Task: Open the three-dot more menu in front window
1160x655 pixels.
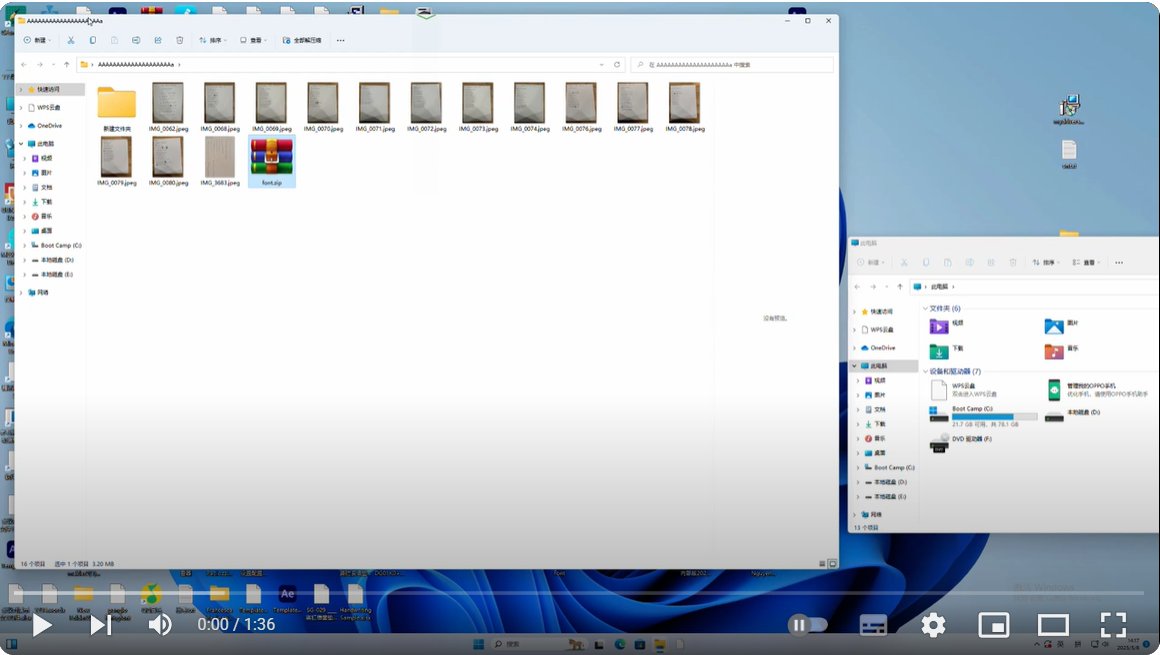Action: (x=340, y=40)
